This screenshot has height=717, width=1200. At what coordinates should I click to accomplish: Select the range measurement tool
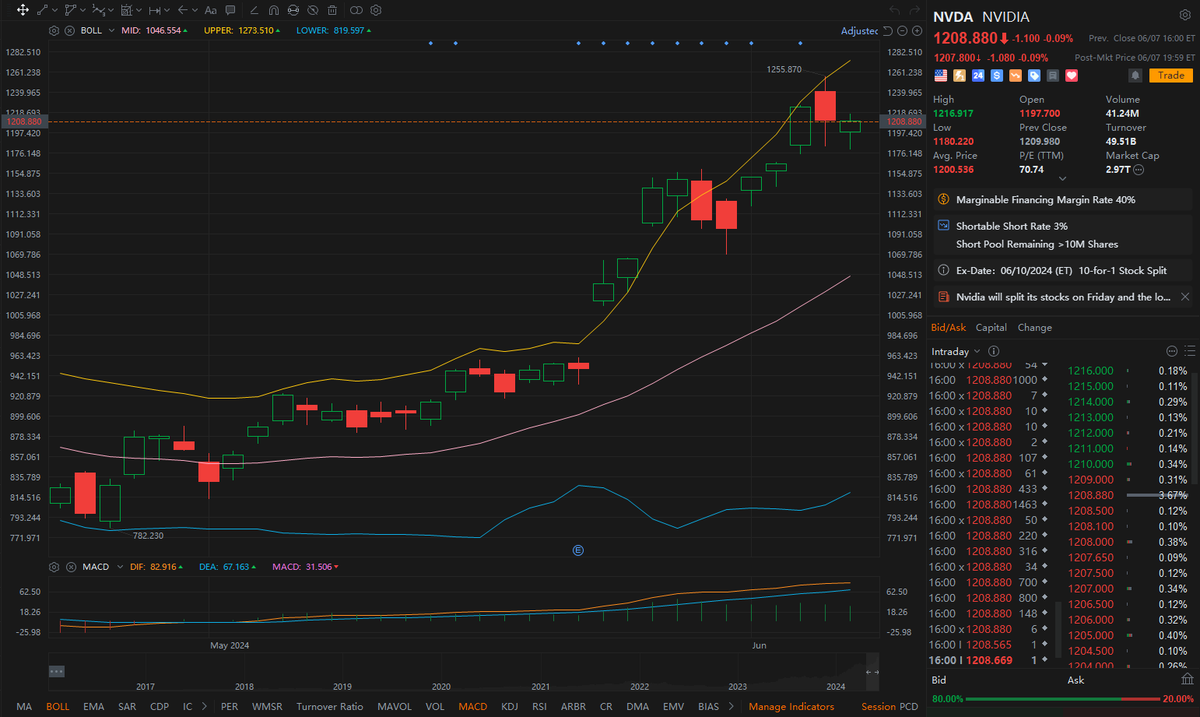[126, 10]
